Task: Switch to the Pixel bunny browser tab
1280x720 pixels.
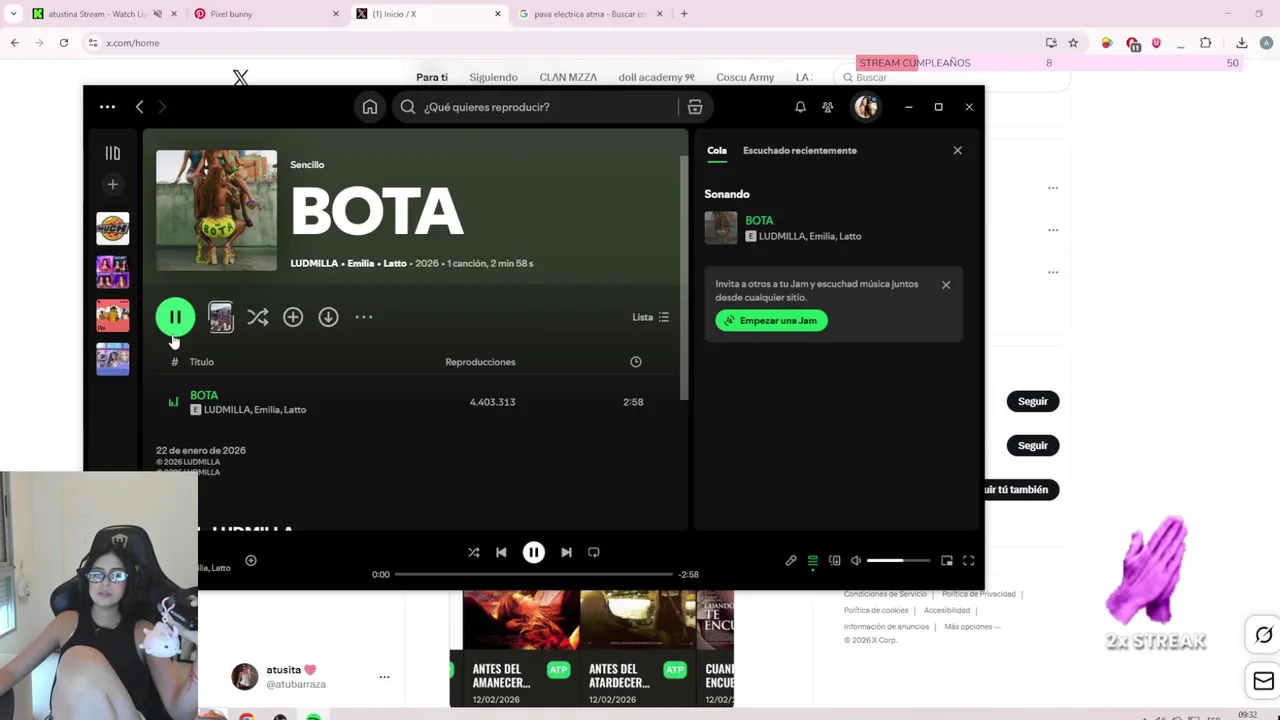Action: [265, 14]
